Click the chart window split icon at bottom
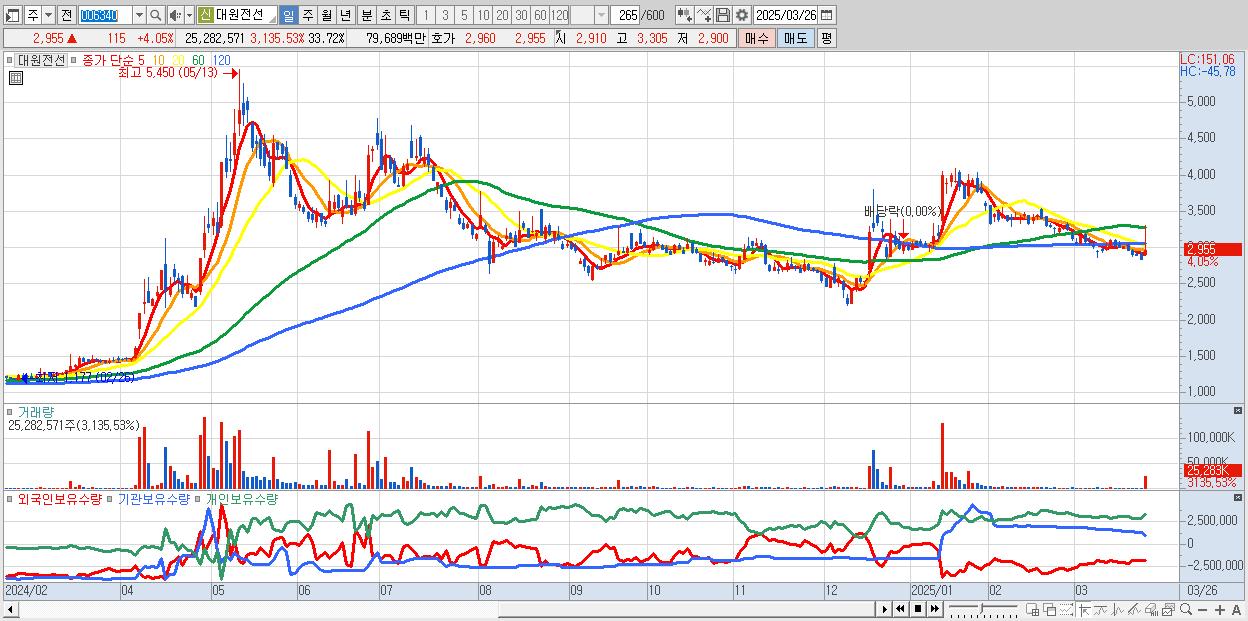This screenshot has height=621, width=1248. pyautogui.click(x=1033, y=609)
